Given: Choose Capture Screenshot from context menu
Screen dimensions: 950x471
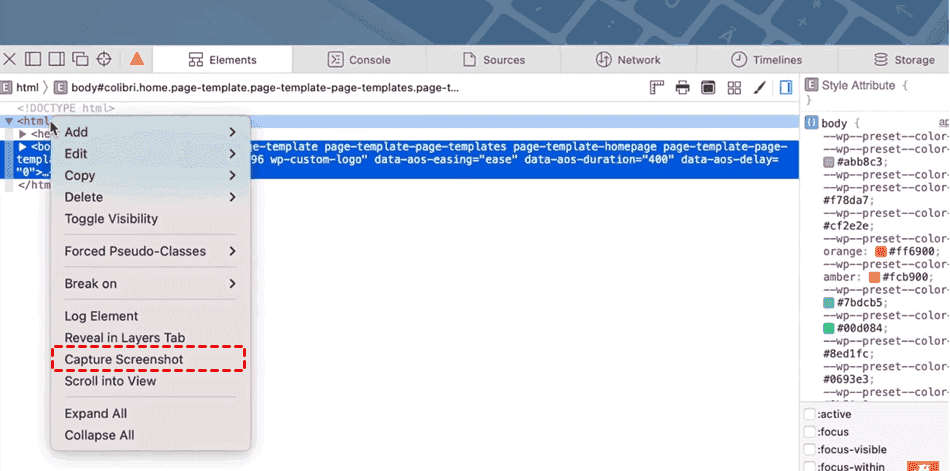Looking at the screenshot, I should pos(150,359).
